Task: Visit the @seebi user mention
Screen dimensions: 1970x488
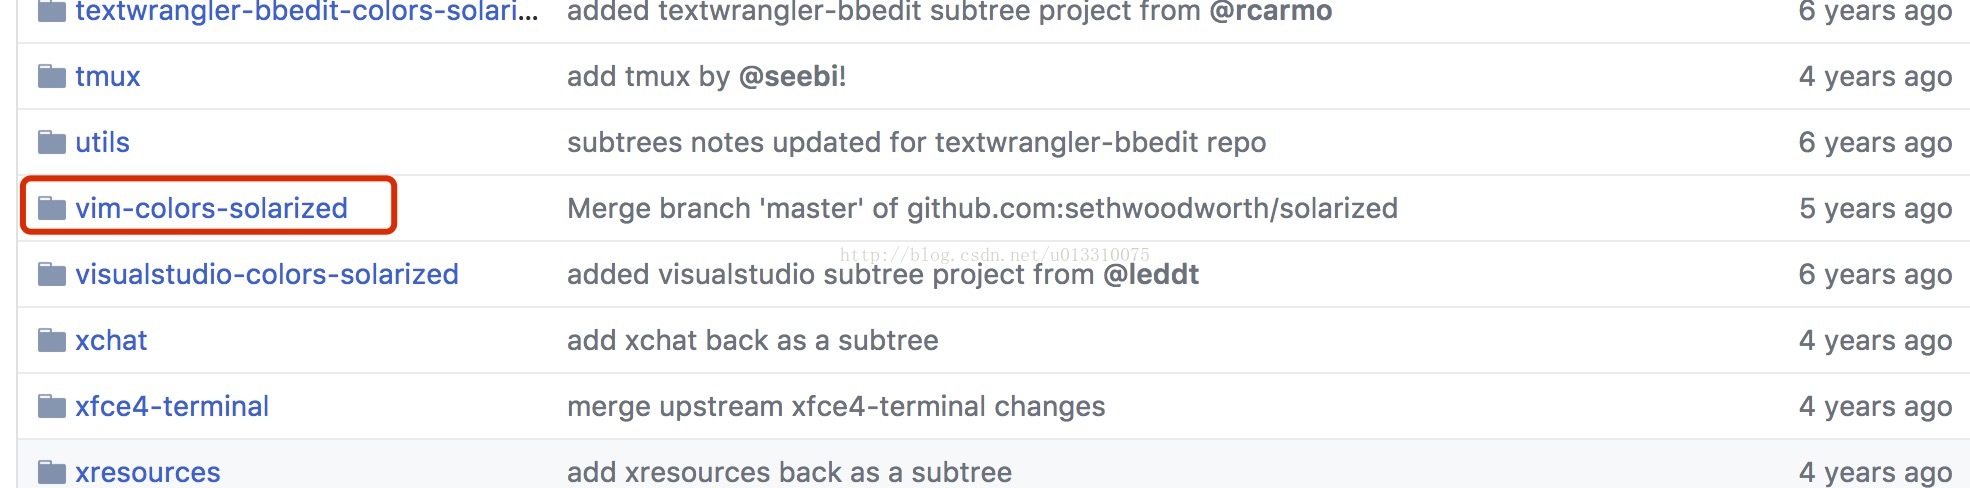Action: 788,76
